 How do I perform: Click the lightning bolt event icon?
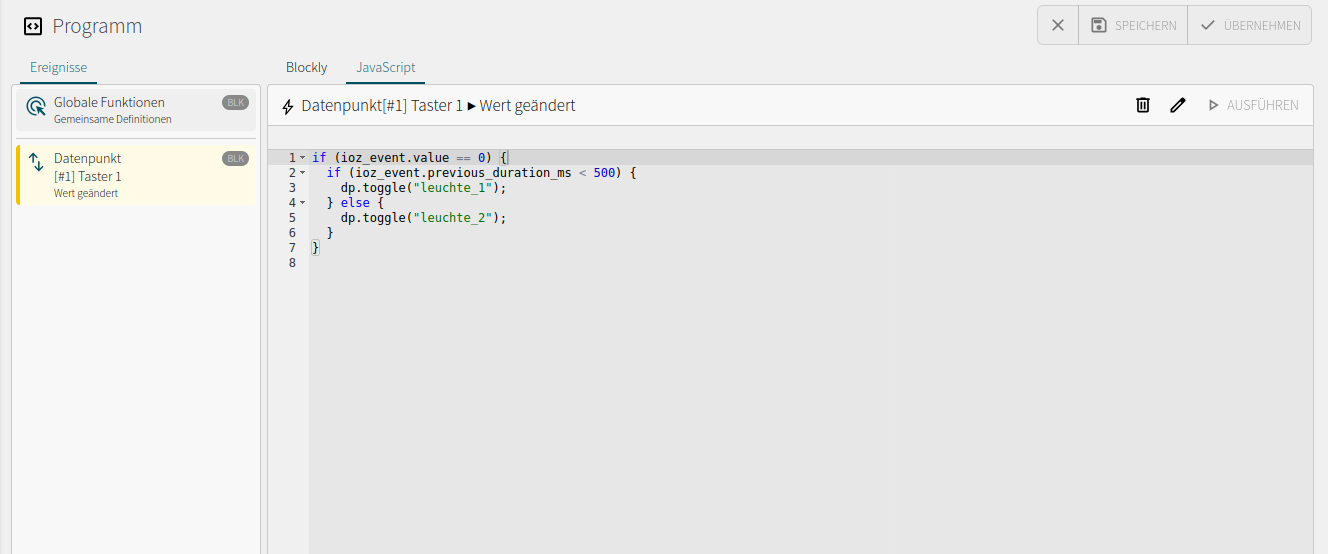(288, 106)
